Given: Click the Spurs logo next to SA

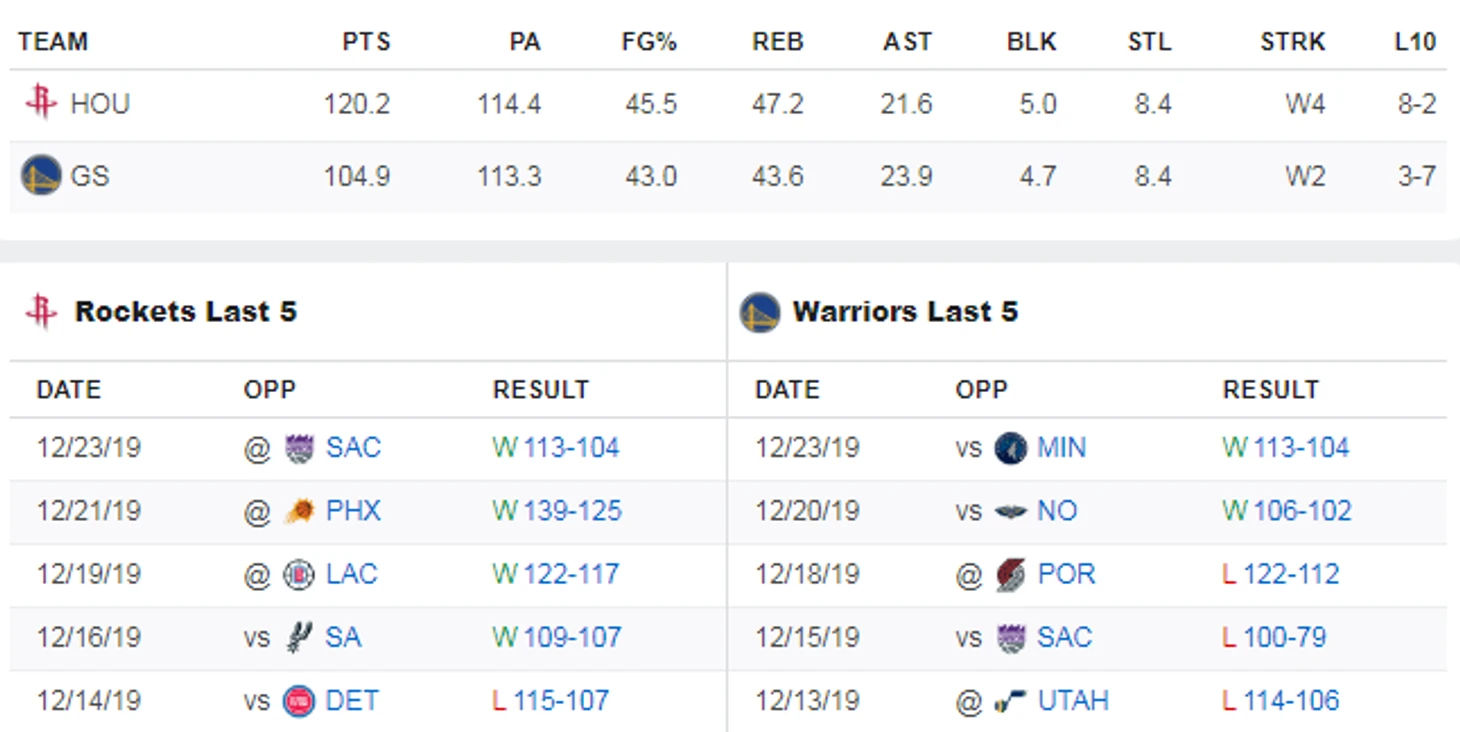Looking at the screenshot, I should click(x=299, y=638).
